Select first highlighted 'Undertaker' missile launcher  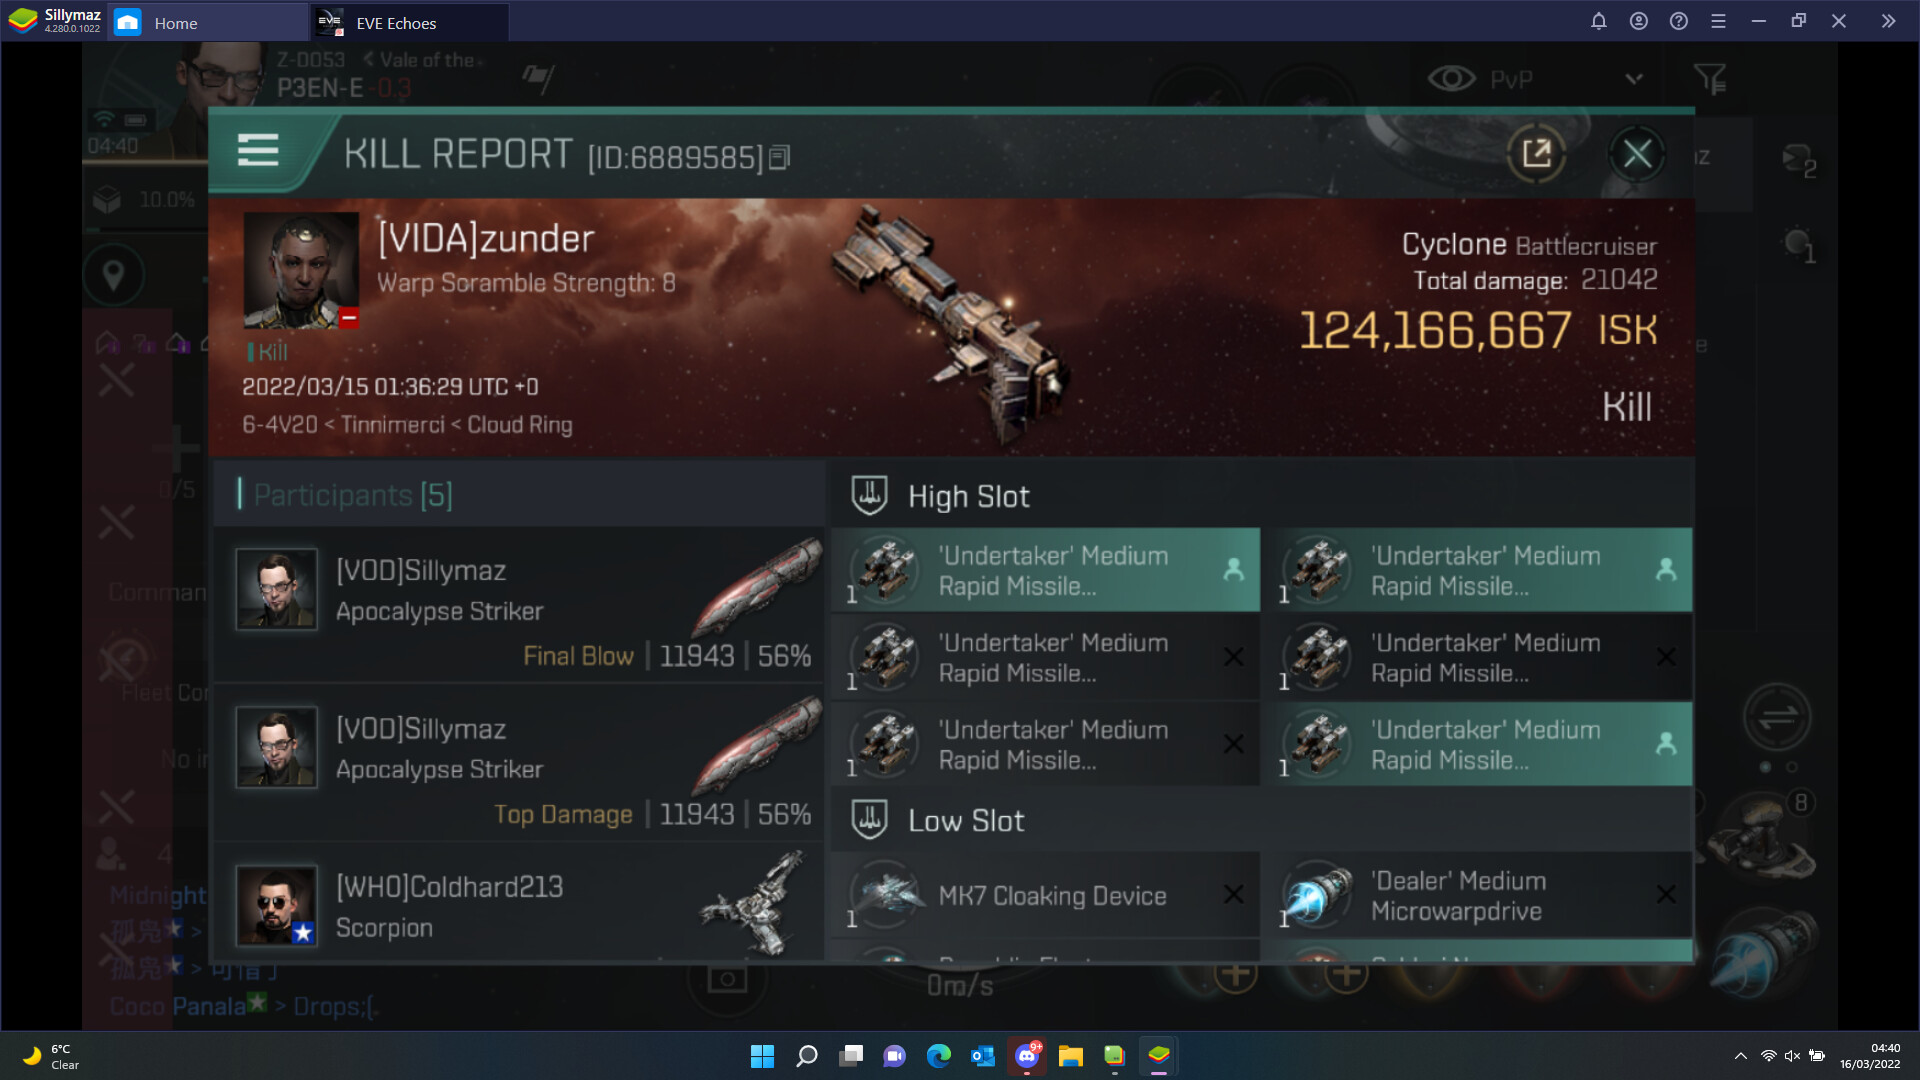pos(1045,570)
